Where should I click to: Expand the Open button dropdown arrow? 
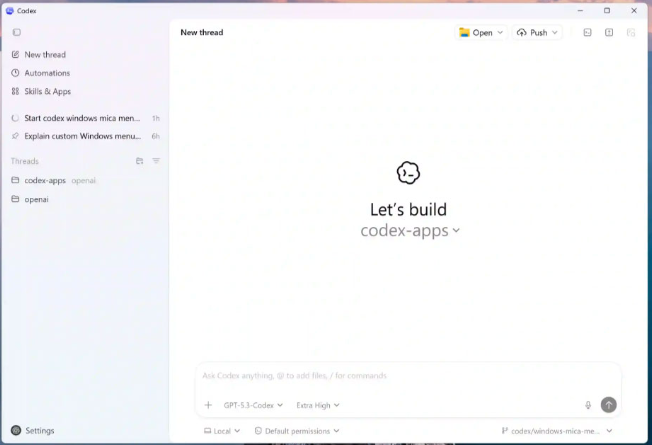pos(500,32)
